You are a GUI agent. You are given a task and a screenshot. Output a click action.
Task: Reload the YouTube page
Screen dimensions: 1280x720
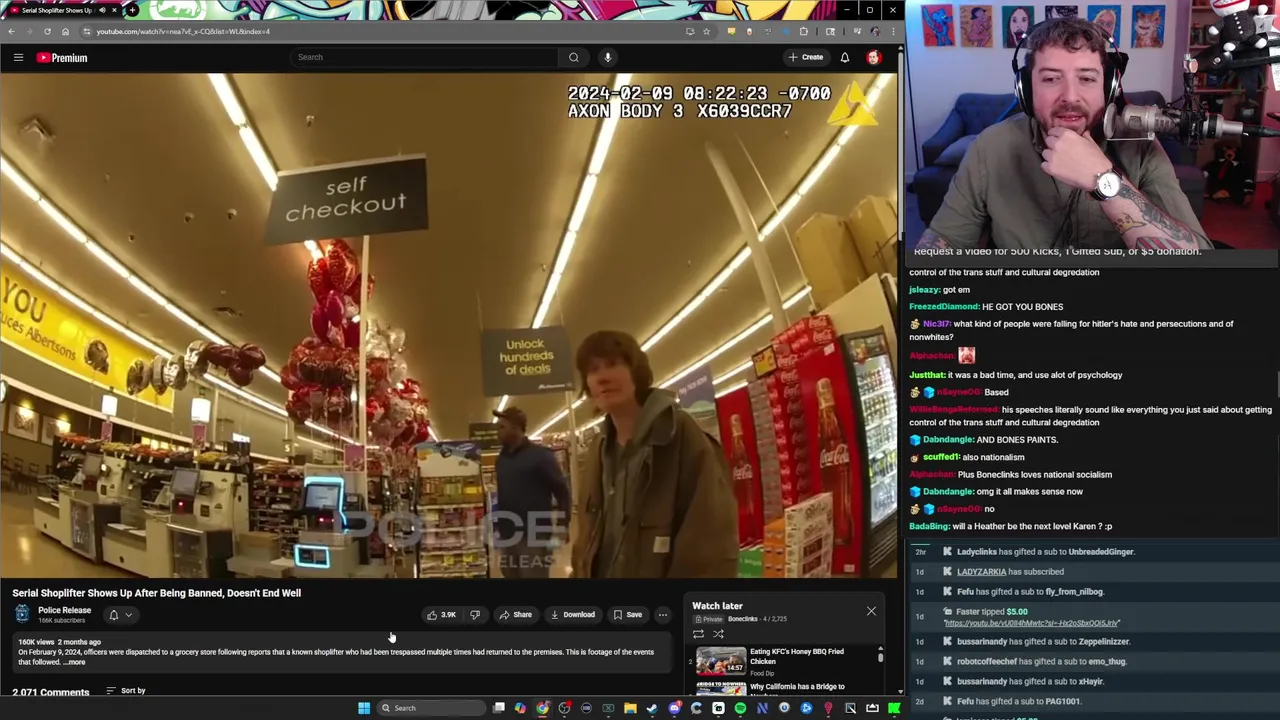click(47, 31)
